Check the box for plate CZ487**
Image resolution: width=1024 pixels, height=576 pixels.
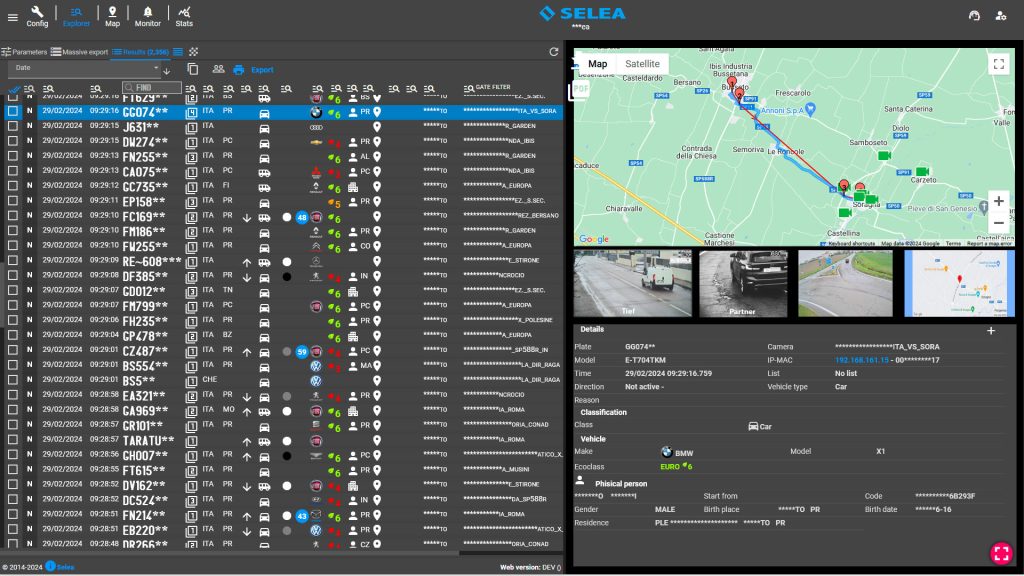point(12,350)
